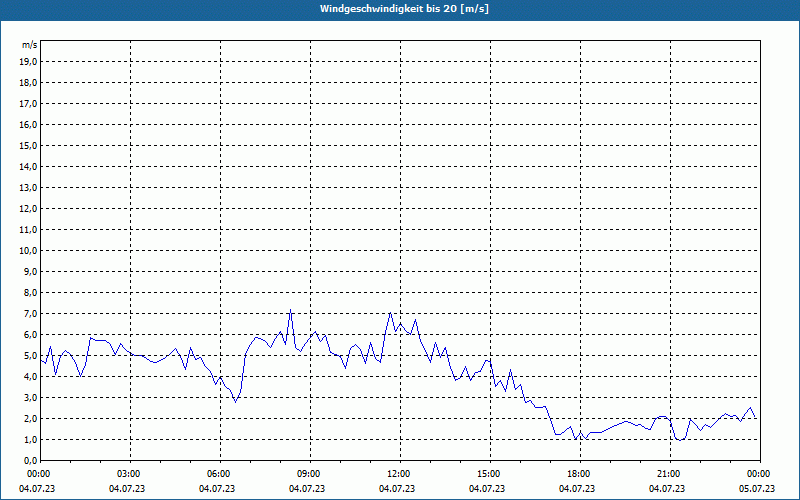Screen dimensions: 800x500
Task: Click the 14,0 y-axis label
Action: click(x=28, y=166)
